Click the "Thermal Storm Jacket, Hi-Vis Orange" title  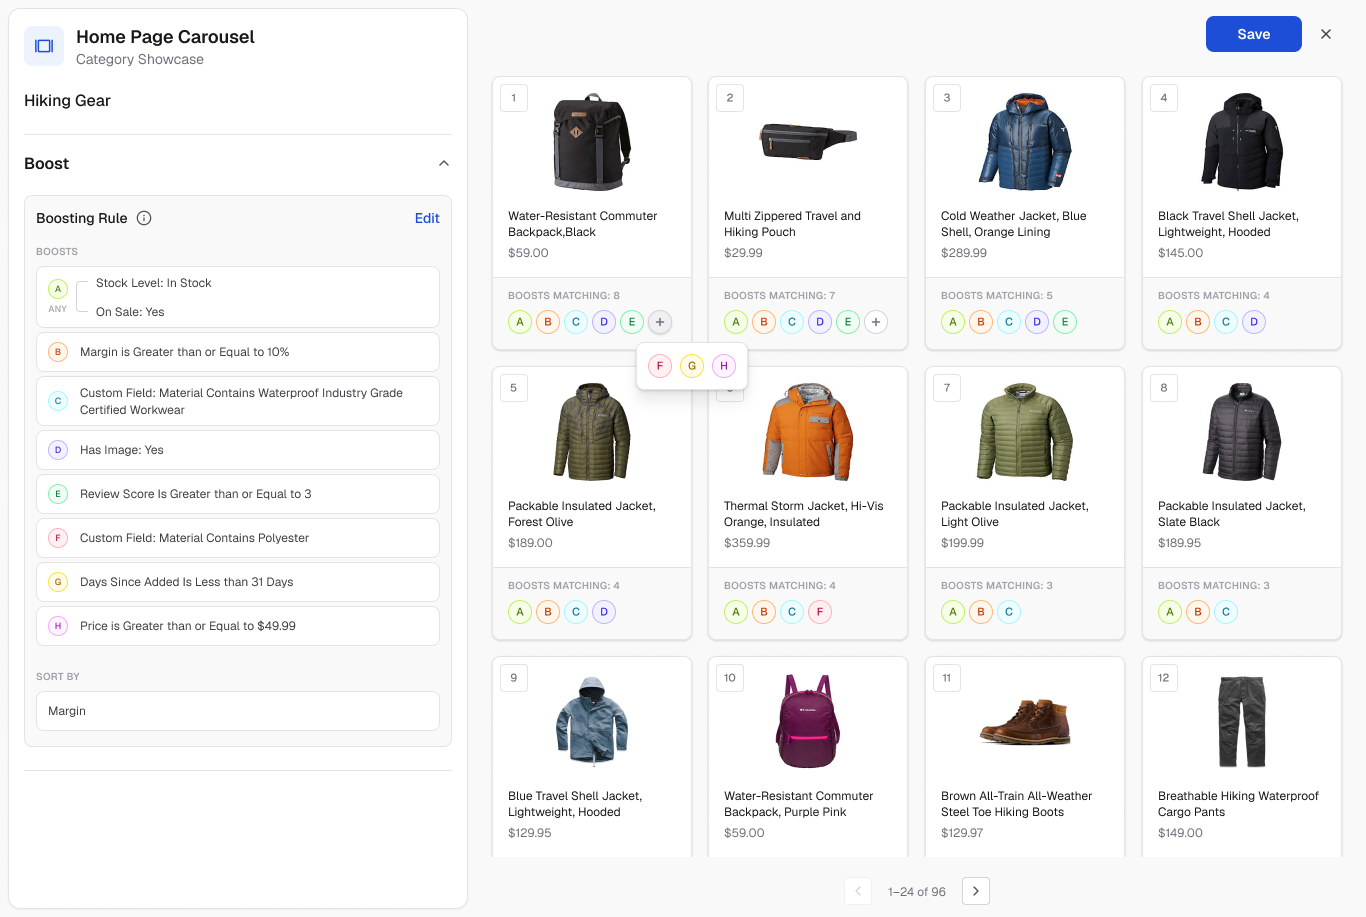pyautogui.click(x=804, y=514)
